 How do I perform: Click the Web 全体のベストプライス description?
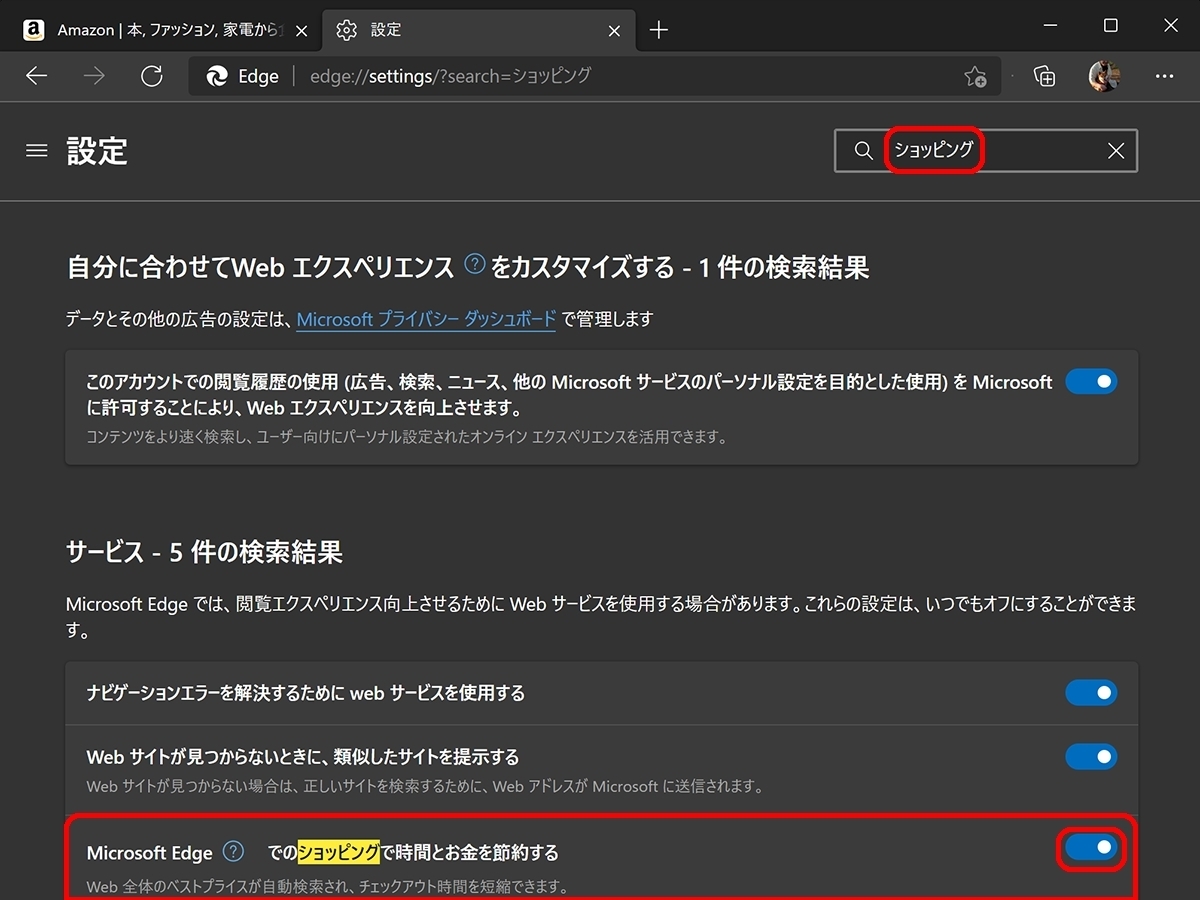(x=327, y=886)
